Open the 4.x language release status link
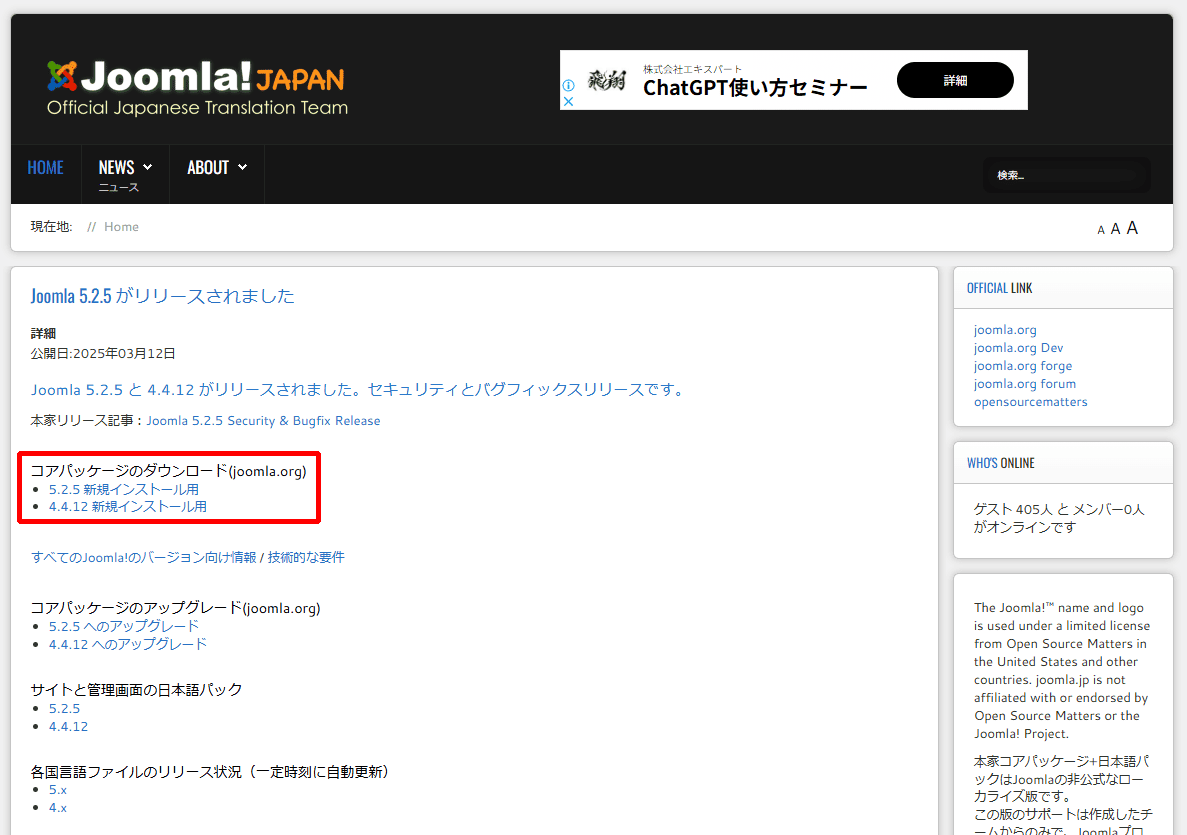The image size is (1187, 835). [58, 808]
